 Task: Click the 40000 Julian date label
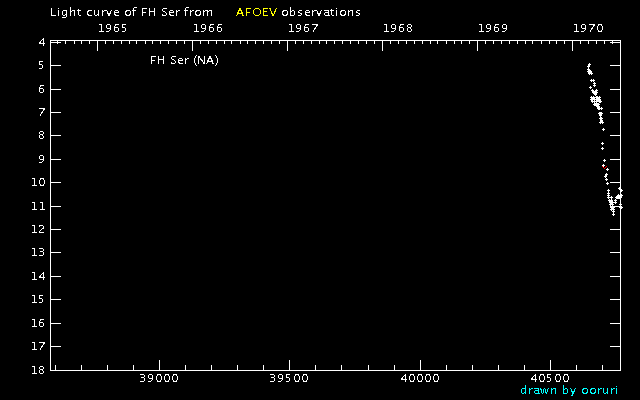pos(420,378)
